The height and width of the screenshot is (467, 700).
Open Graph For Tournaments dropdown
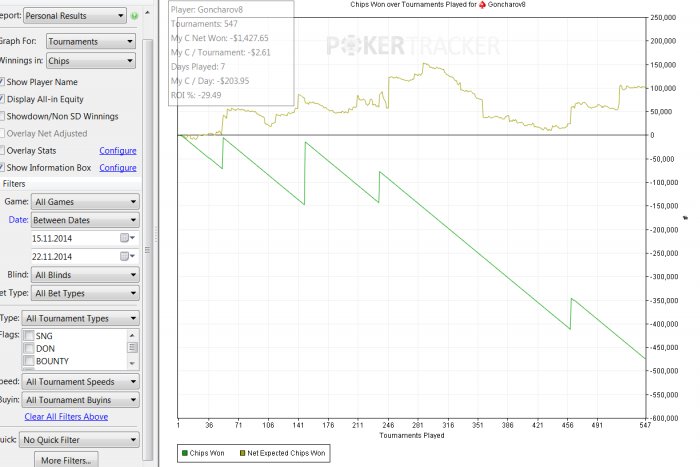[x=91, y=42]
